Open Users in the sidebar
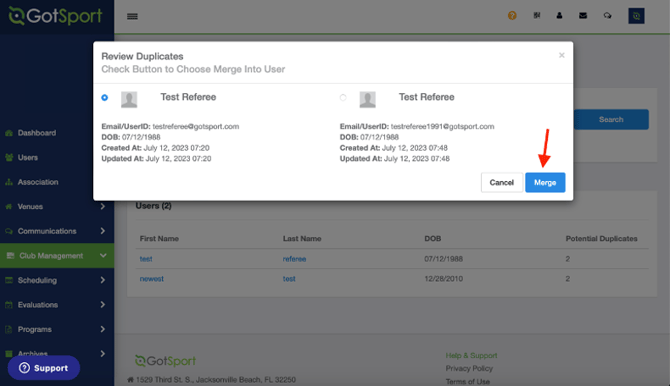This screenshot has height=386, width=670. click(x=28, y=157)
